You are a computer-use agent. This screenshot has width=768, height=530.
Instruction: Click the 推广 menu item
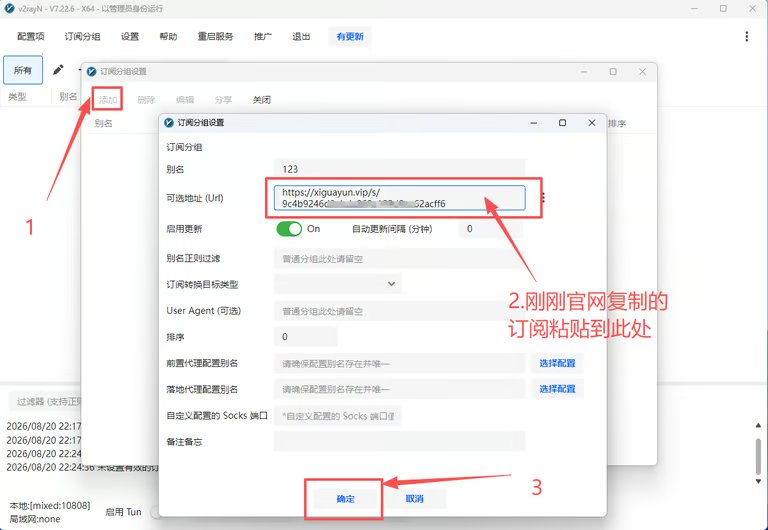pyautogui.click(x=263, y=36)
